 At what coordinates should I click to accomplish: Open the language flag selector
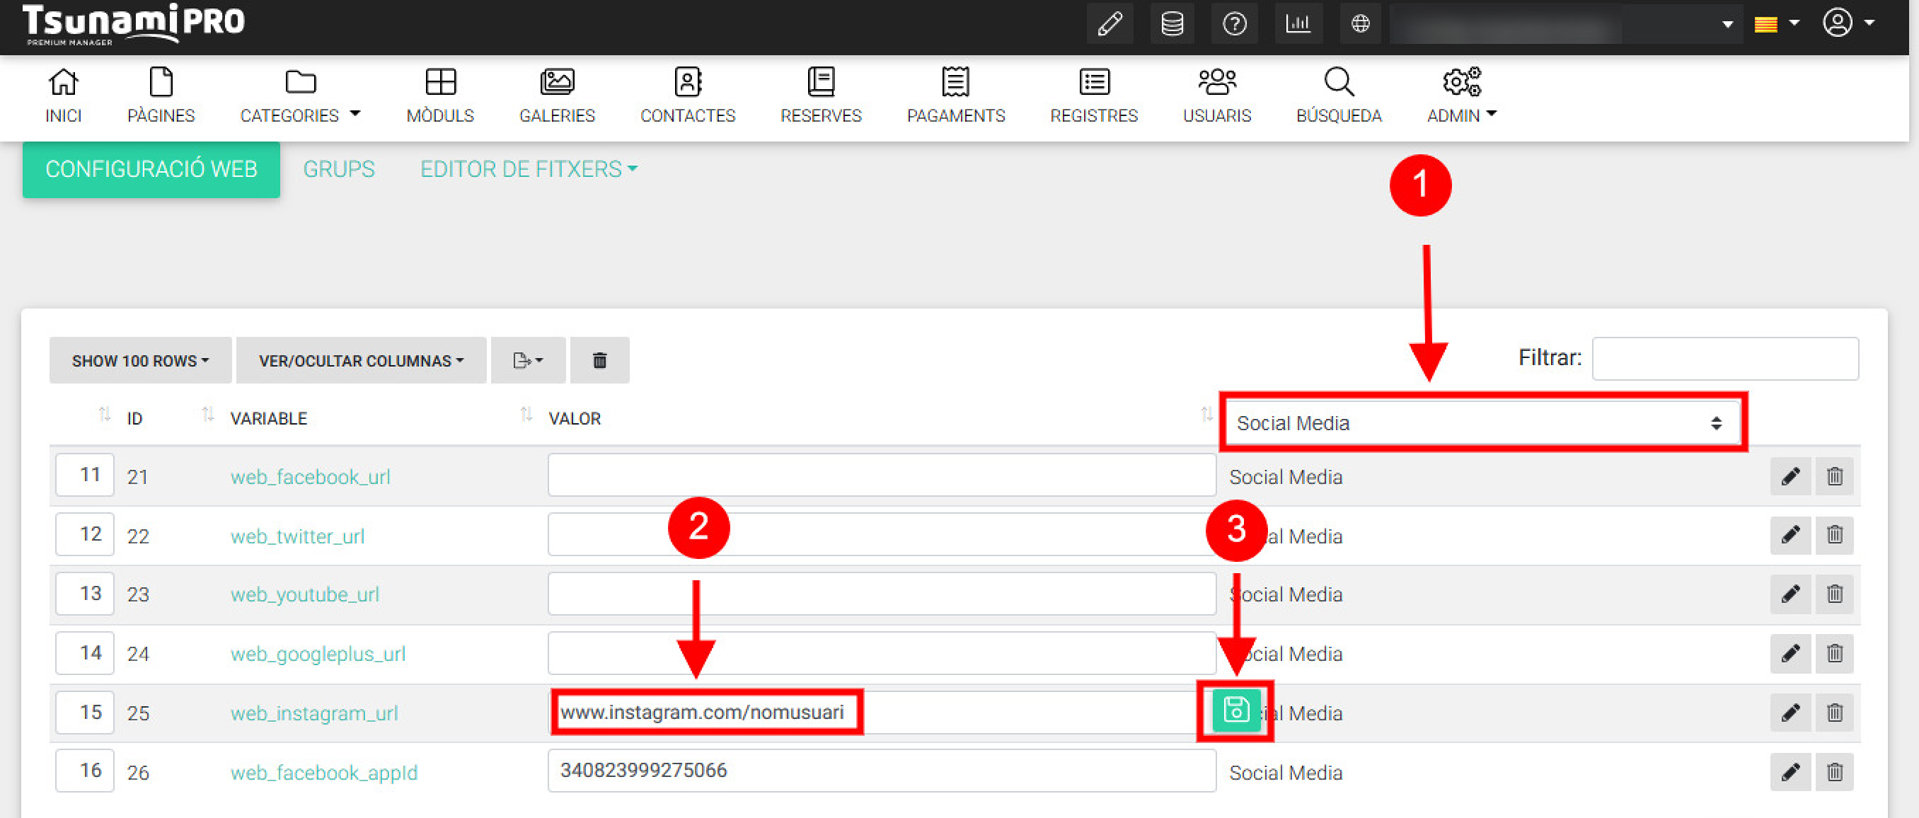point(1776,24)
